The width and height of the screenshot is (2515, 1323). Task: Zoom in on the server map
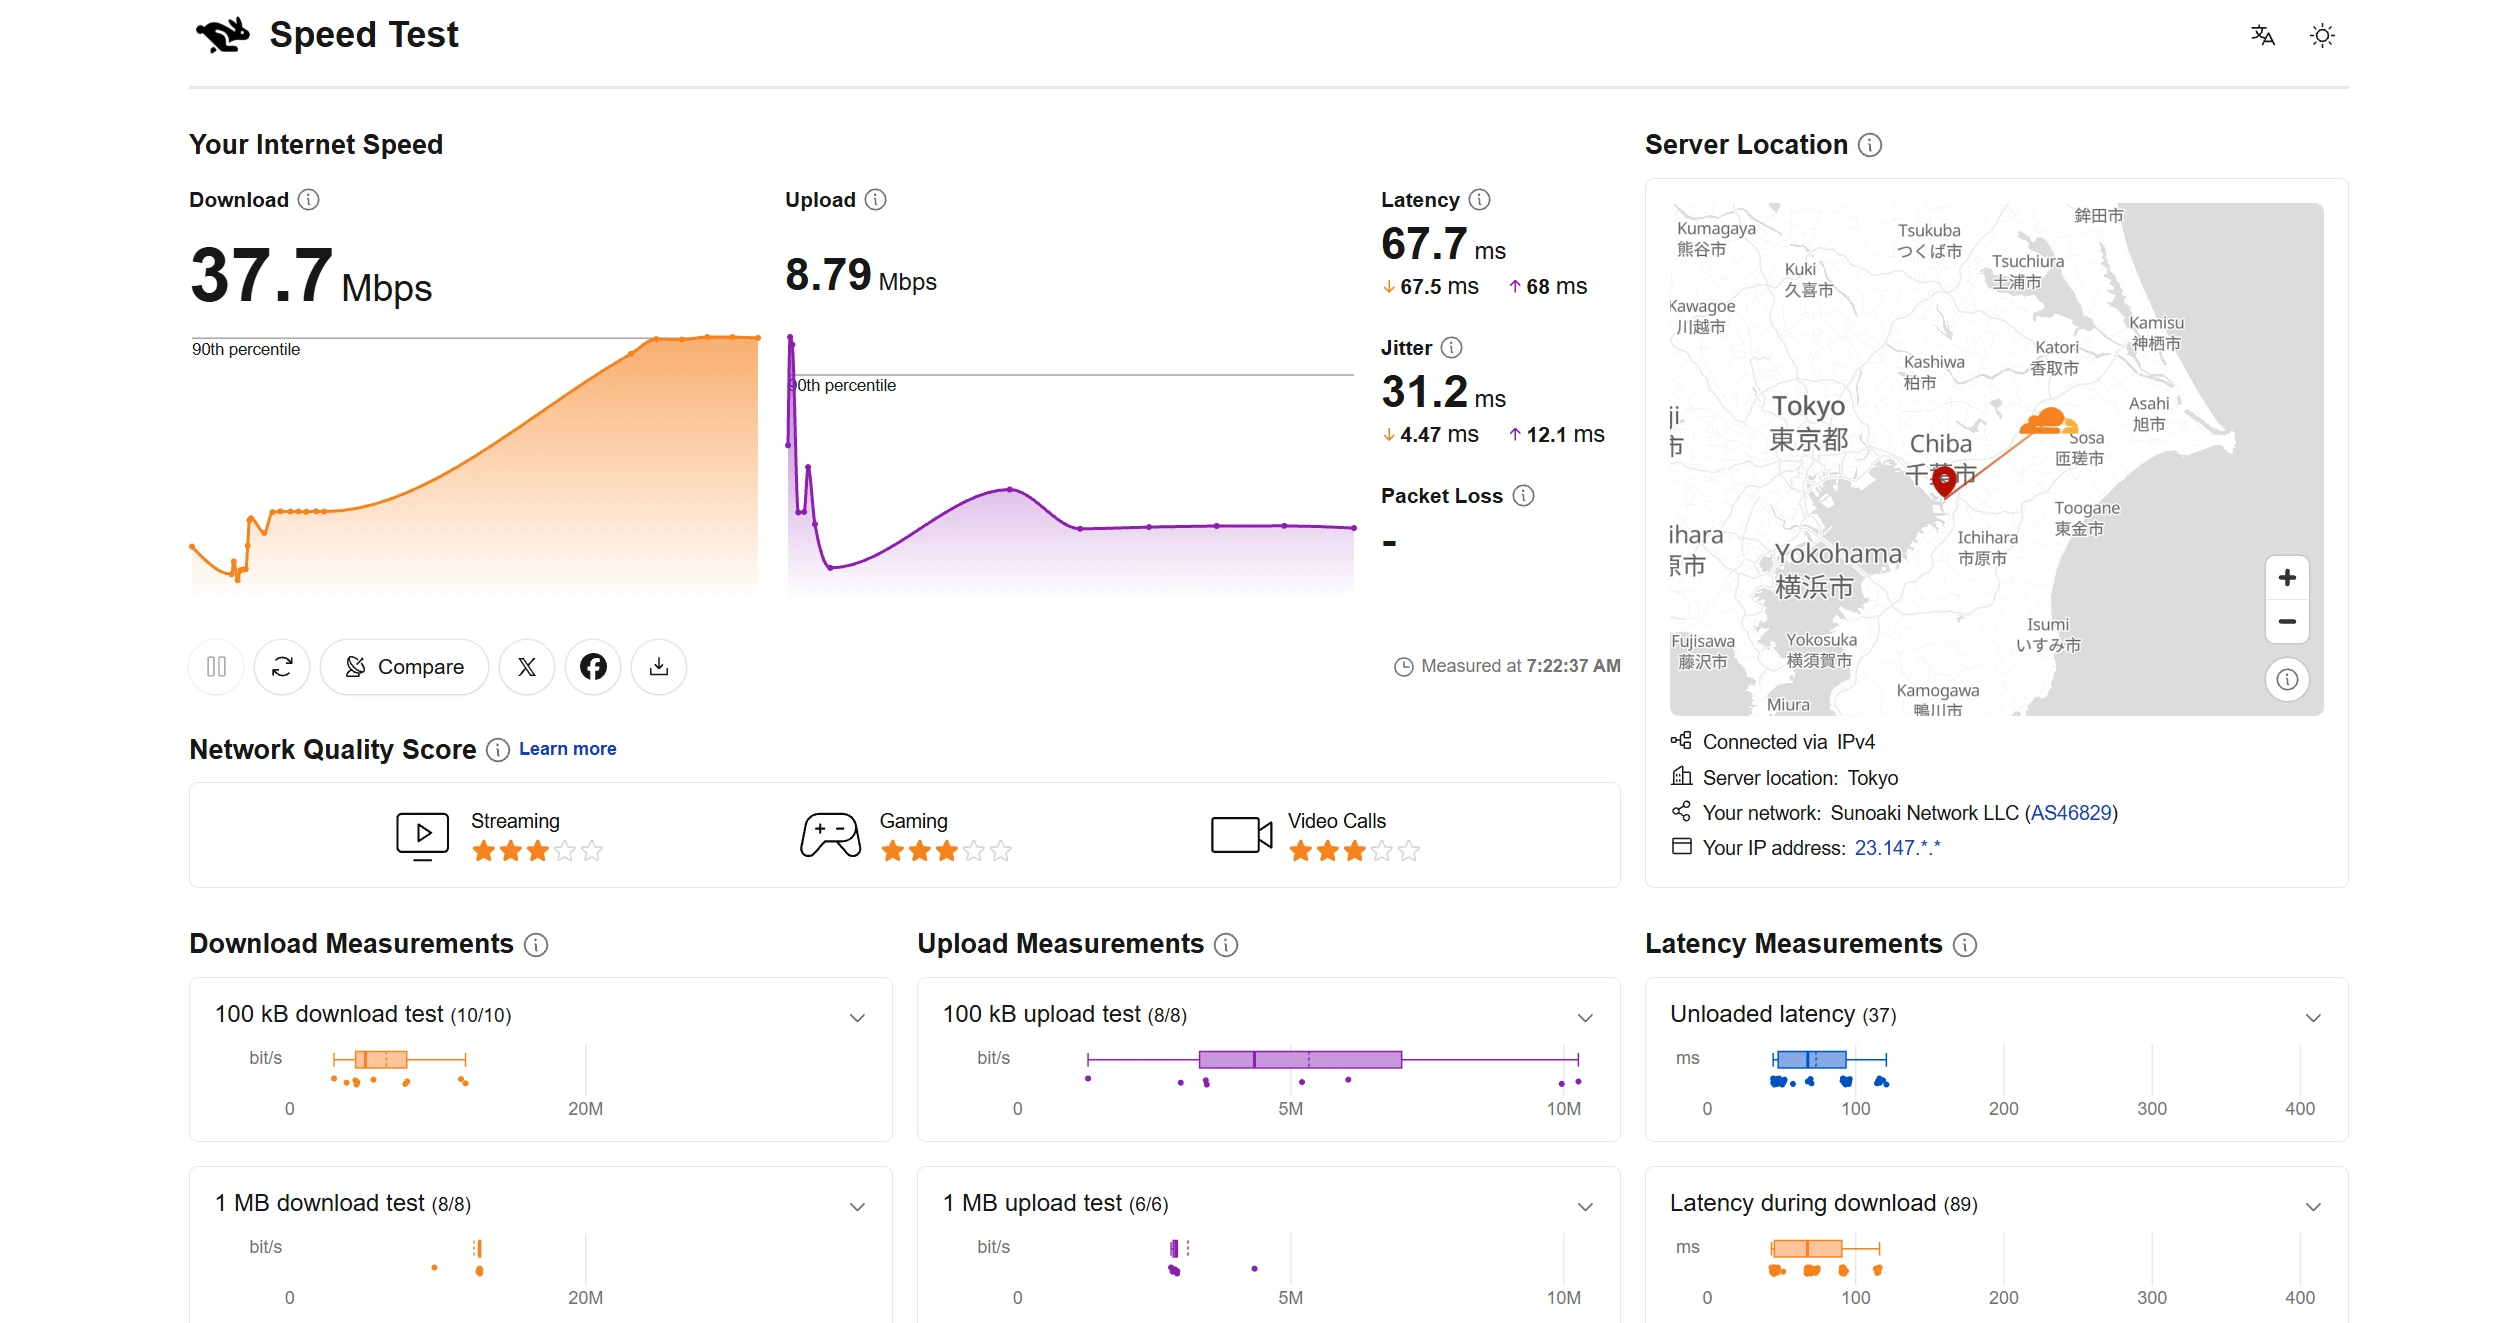(x=2287, y=578)
